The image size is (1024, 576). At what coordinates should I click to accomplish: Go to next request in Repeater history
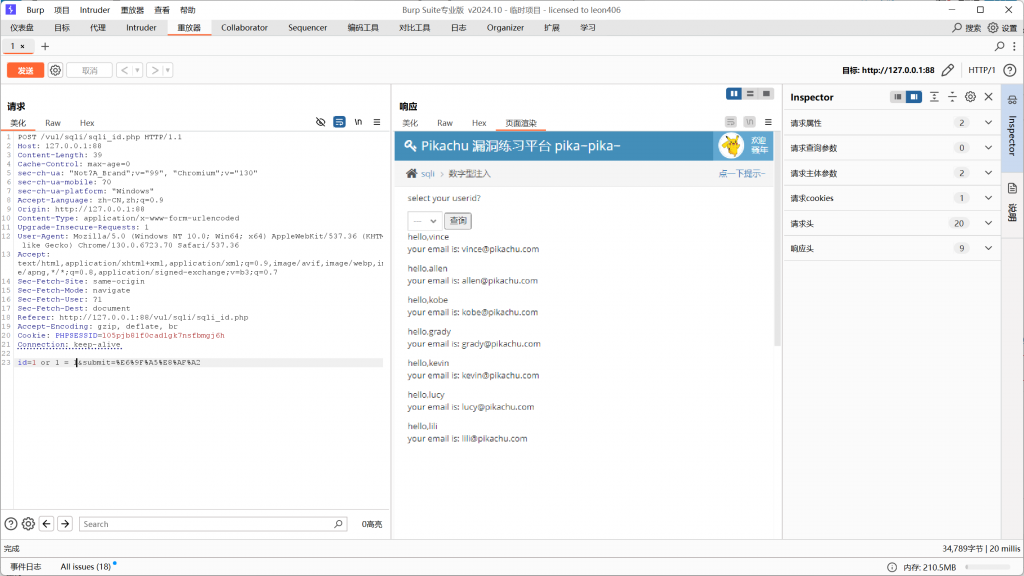(x=154, y=71)
